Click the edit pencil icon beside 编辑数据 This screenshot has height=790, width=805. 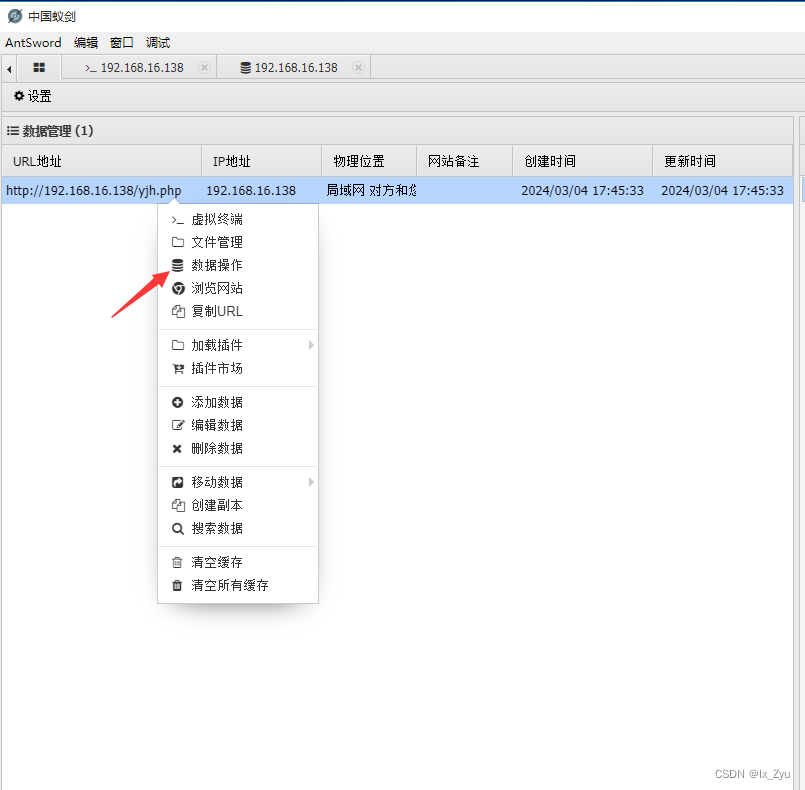[178, 426]
